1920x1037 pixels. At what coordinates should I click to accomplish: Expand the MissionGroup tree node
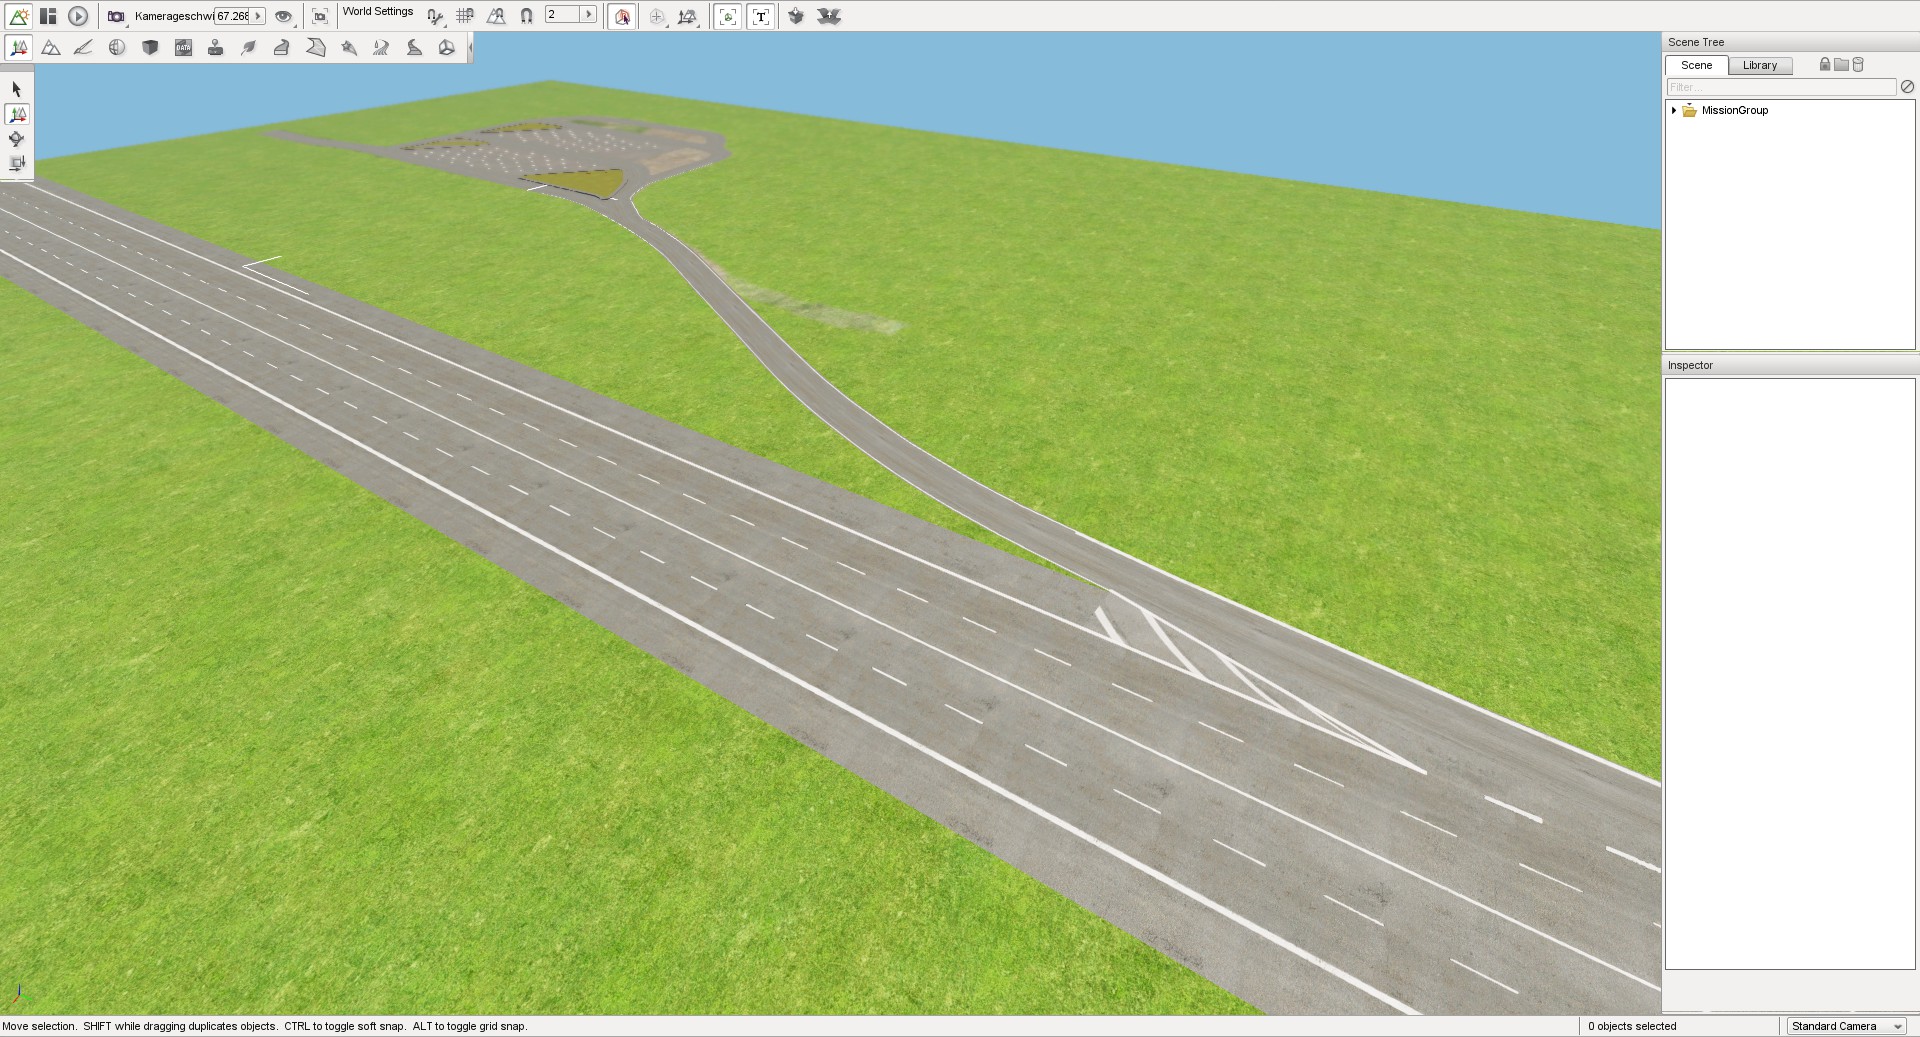pos(1674,110)
